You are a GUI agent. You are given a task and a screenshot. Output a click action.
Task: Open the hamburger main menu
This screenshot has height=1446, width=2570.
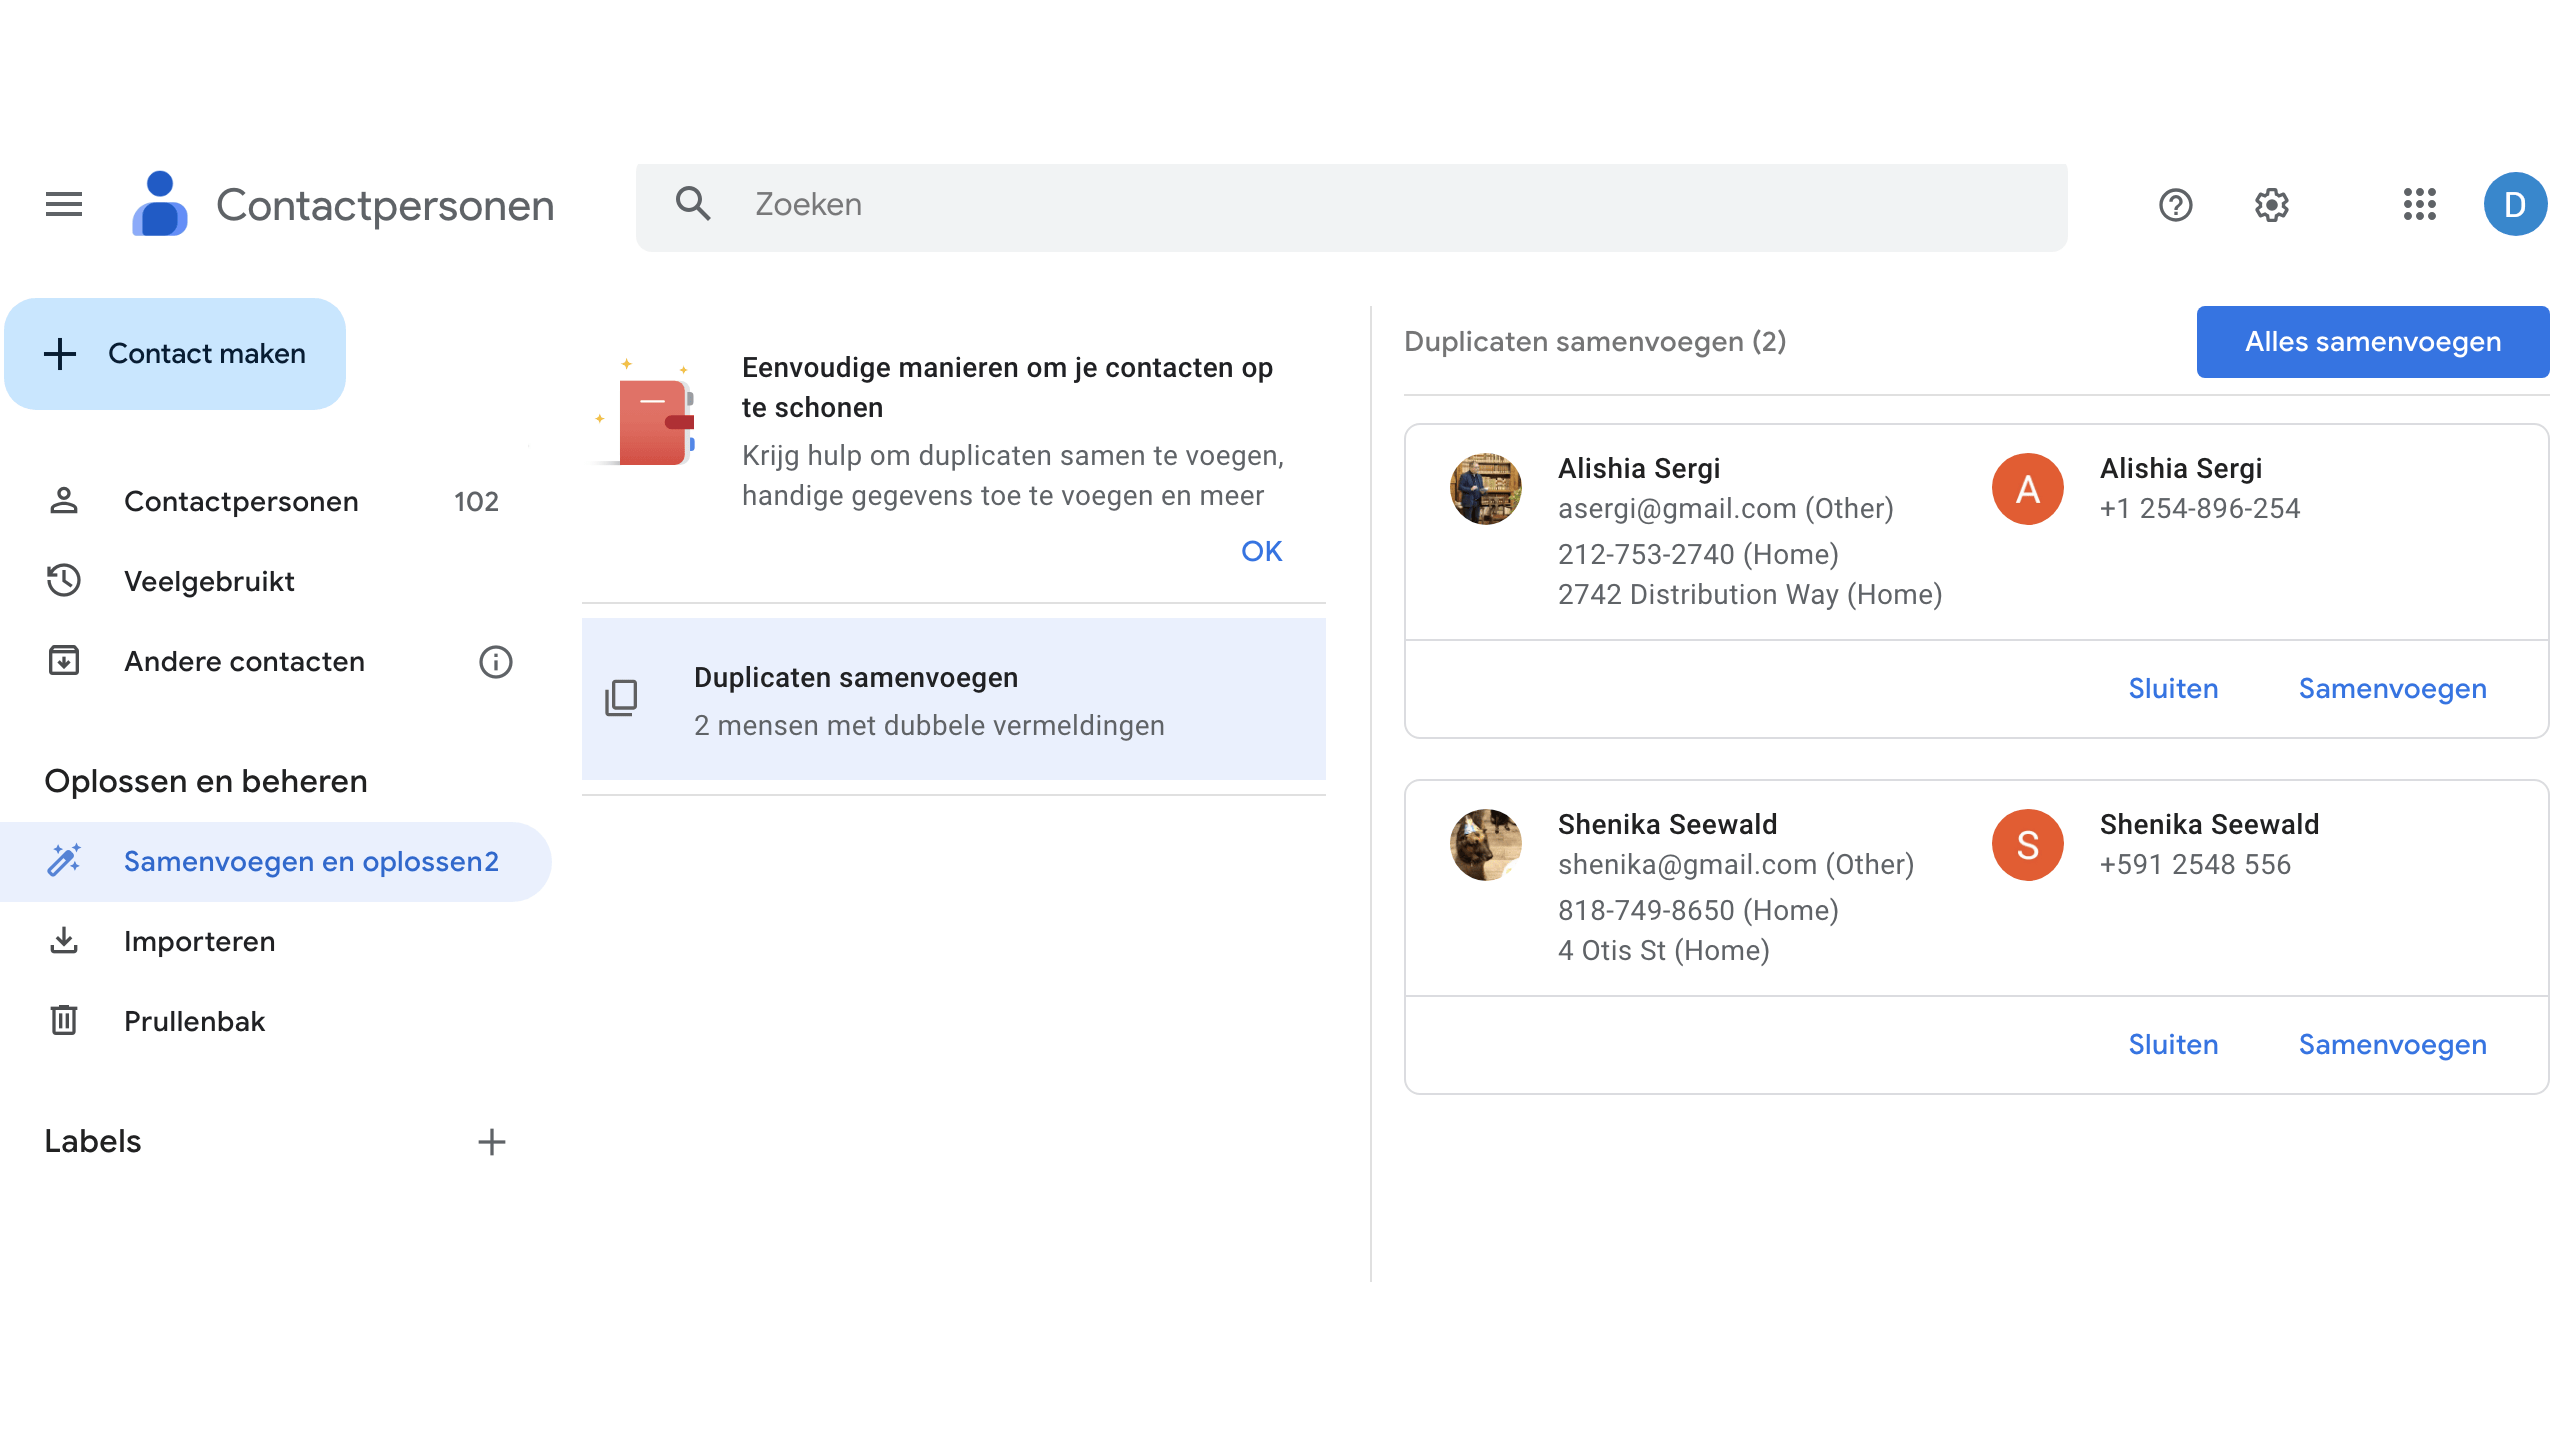pos(64,205)
